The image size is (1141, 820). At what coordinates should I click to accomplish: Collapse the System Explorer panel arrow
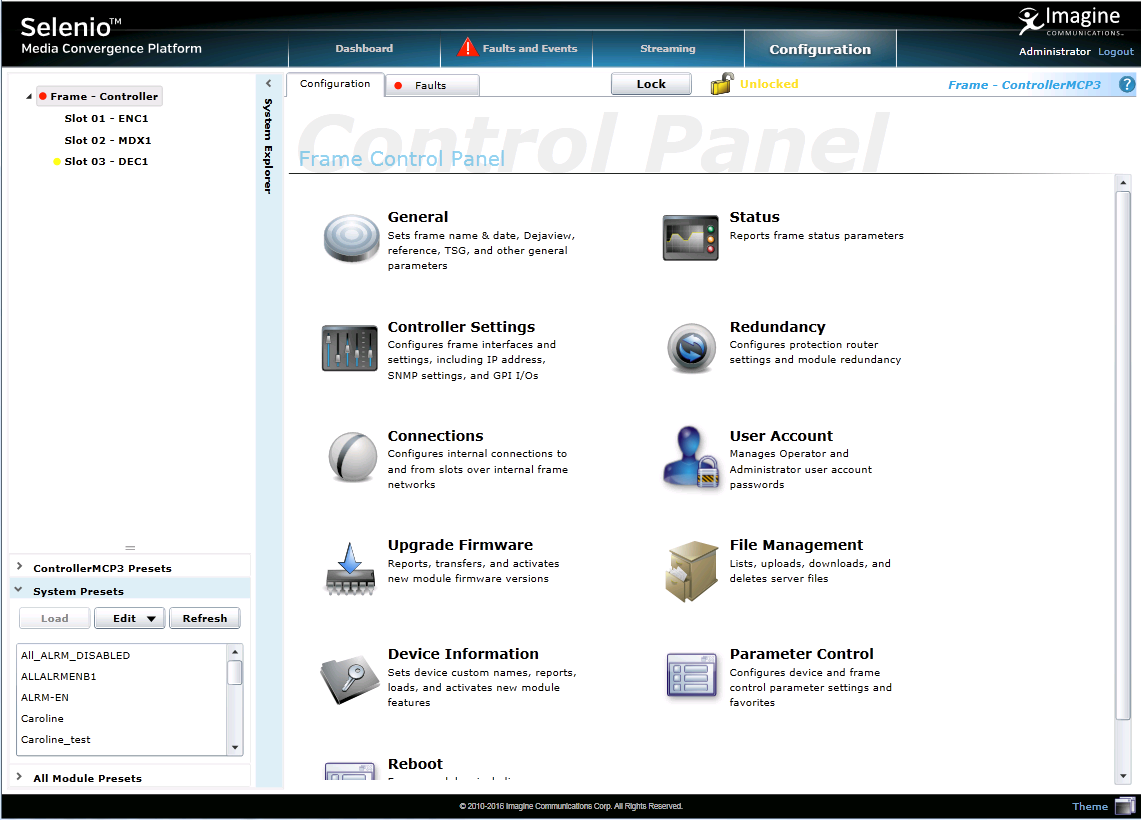[x=269, y=84]
